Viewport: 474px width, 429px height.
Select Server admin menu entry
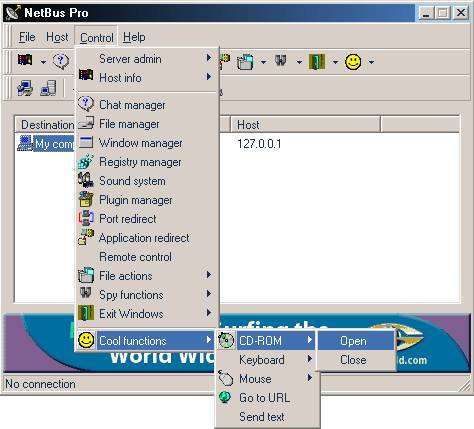pyautogui.click(x=147, y=59)
